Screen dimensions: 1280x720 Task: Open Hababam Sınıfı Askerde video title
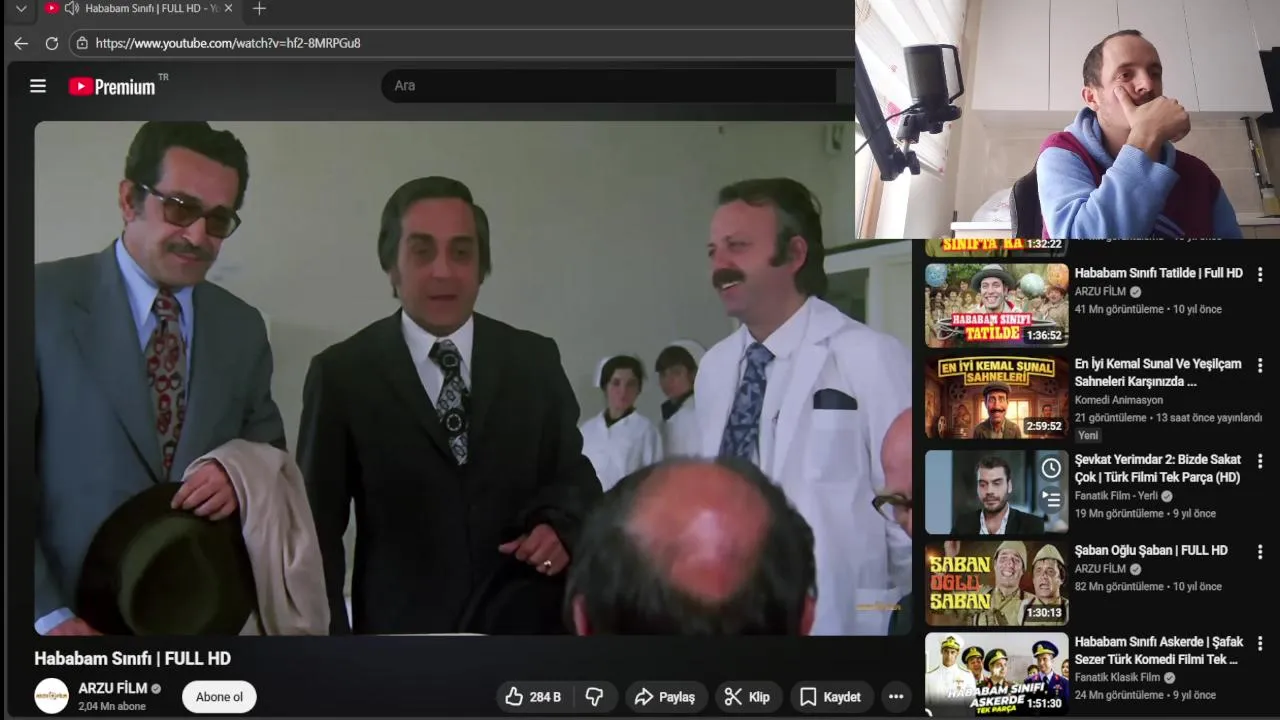[1159, 650]
